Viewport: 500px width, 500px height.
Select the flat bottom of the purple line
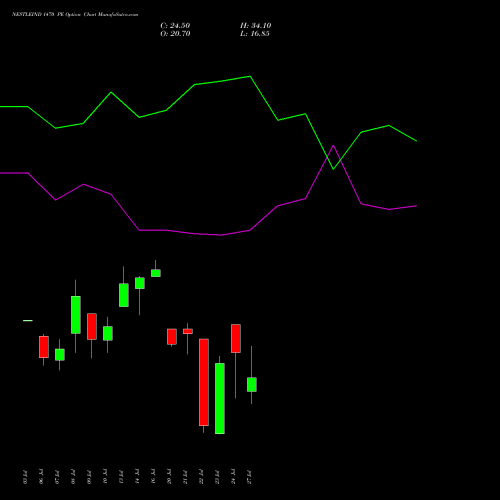194,232
